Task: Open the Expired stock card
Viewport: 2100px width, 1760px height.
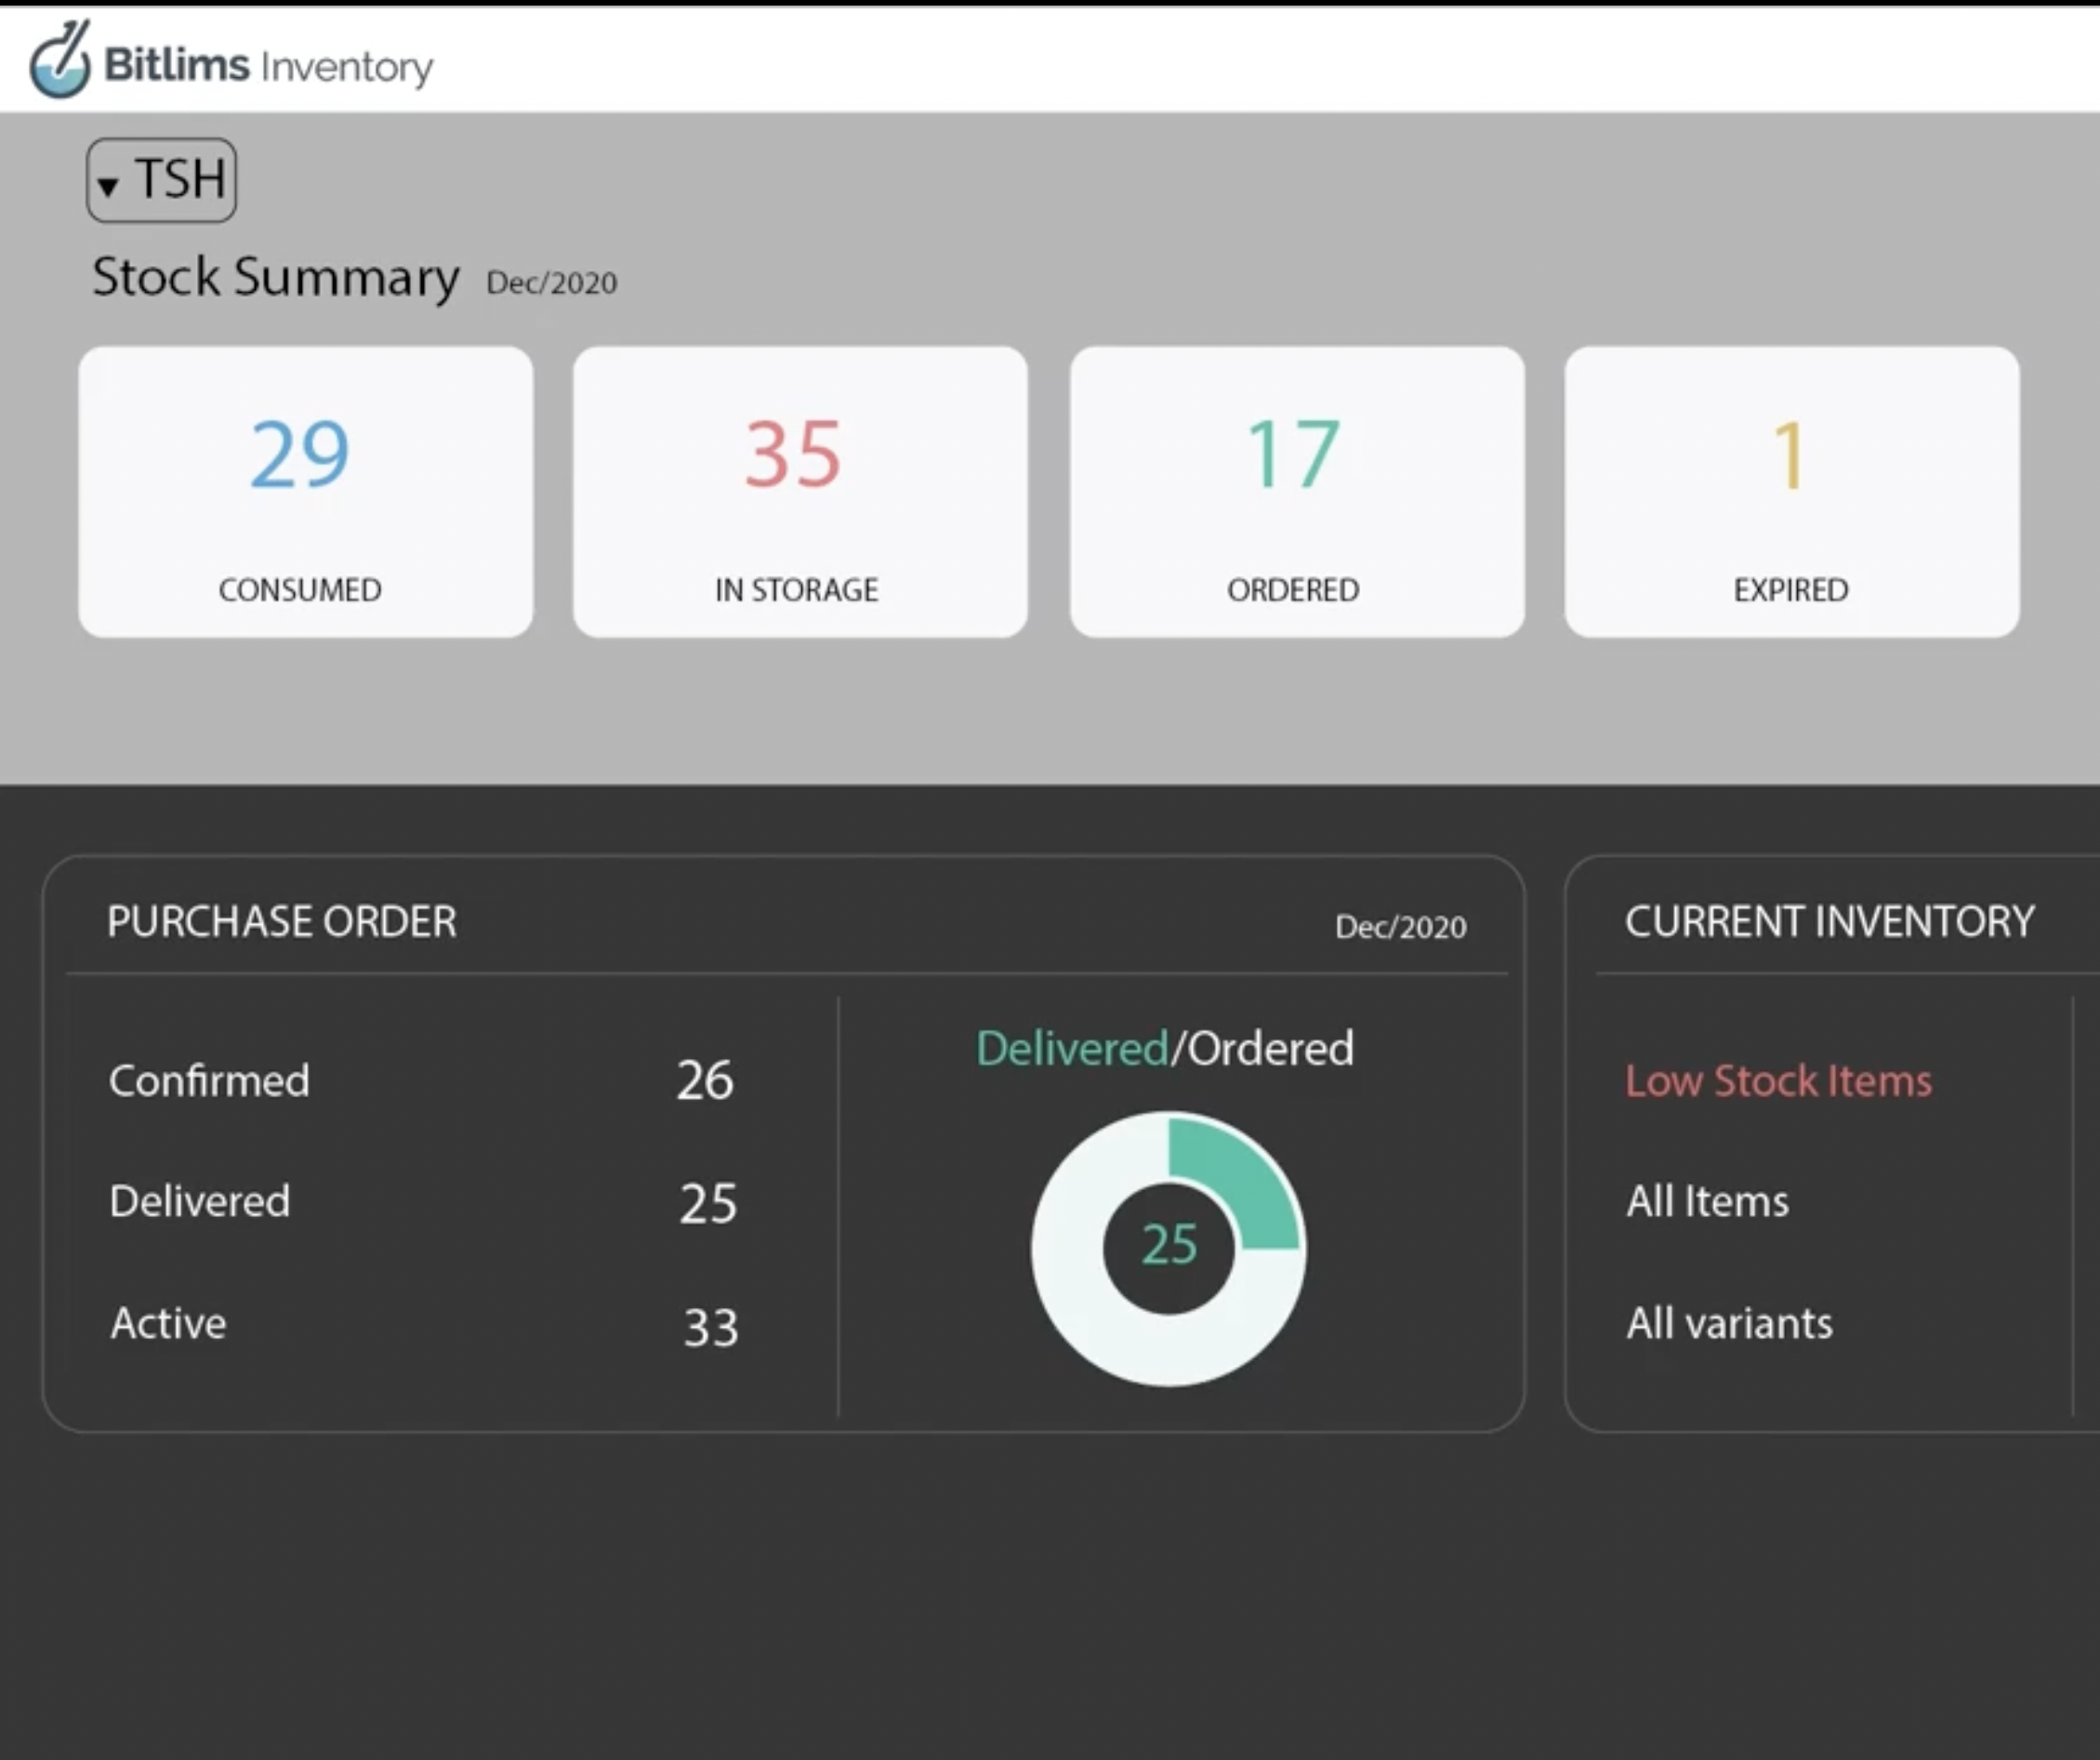Action: (x=1791, y=491)
